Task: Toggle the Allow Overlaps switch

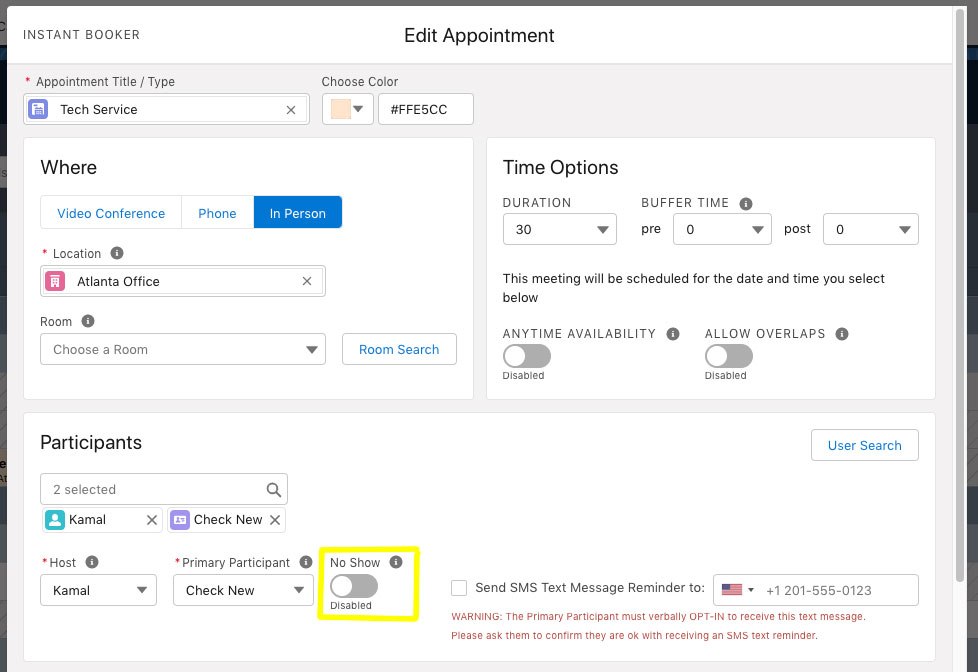Action: [x=728, y=356]
